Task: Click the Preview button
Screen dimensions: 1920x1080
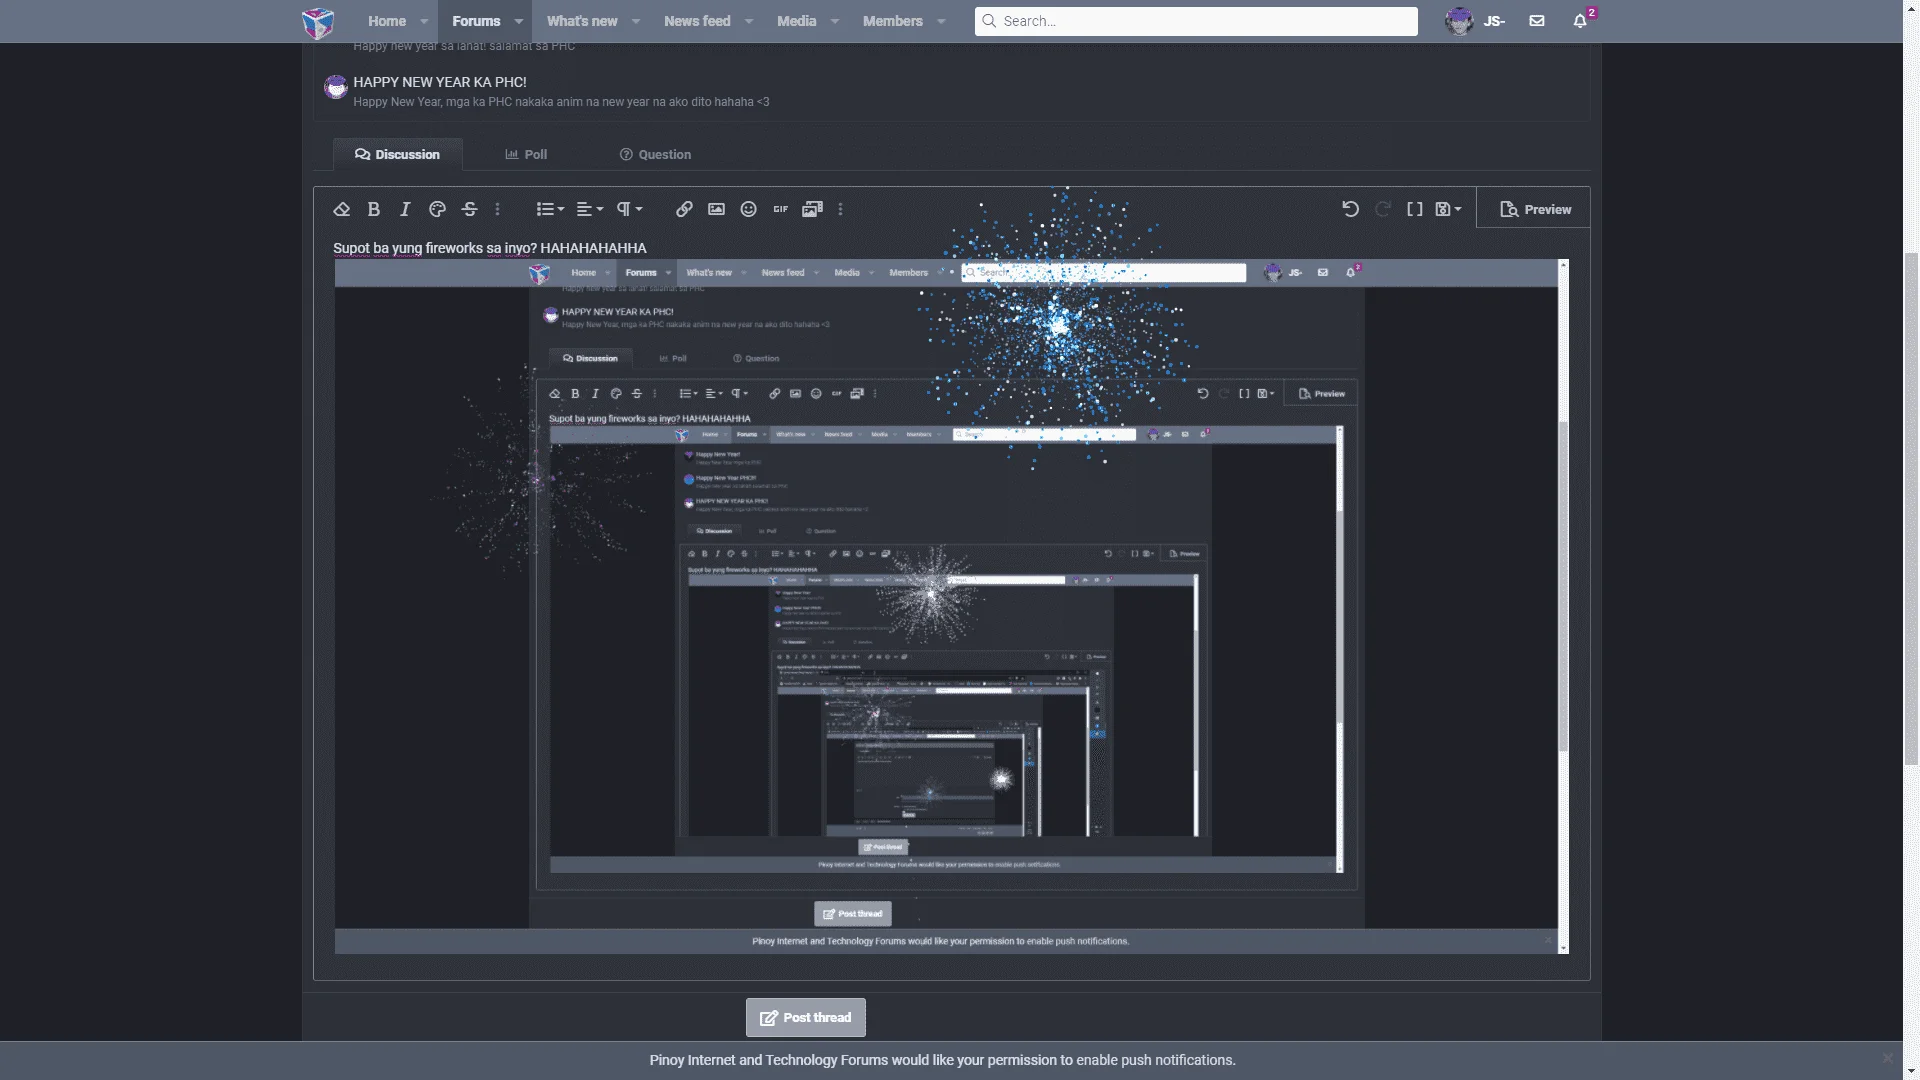Action: (x=1535, y=209)
